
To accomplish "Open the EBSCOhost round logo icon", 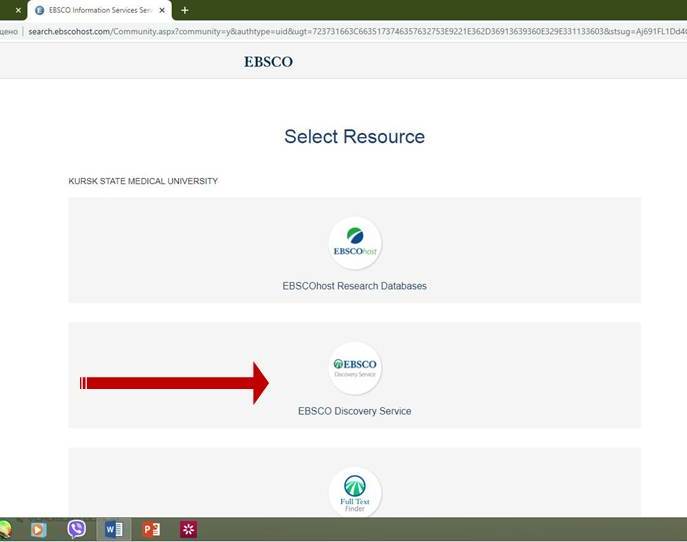I will click(355, 243).
